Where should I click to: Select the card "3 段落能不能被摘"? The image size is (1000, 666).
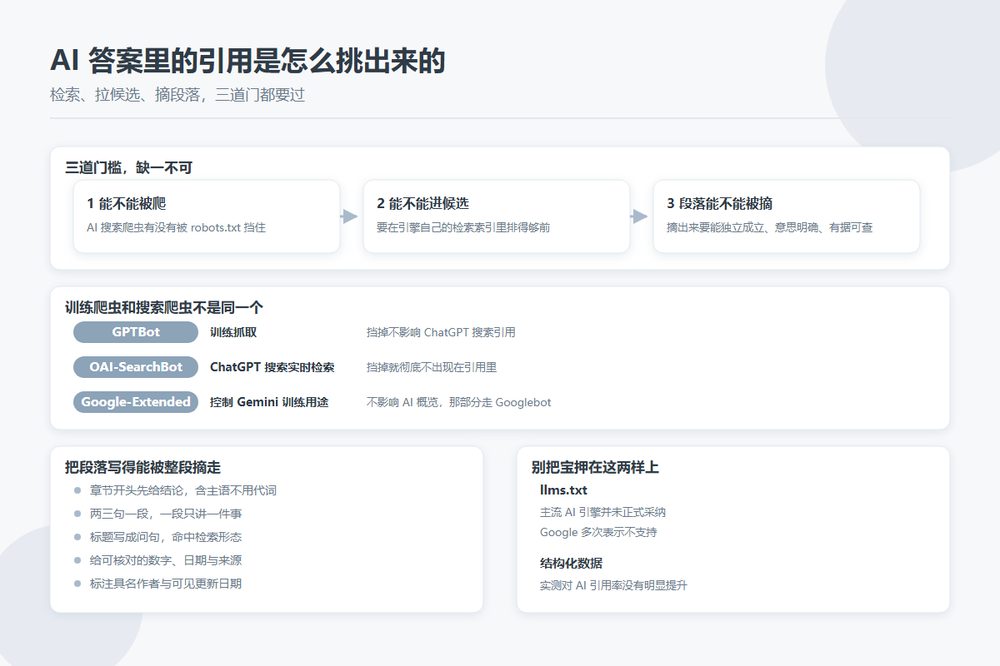(786, 216)
